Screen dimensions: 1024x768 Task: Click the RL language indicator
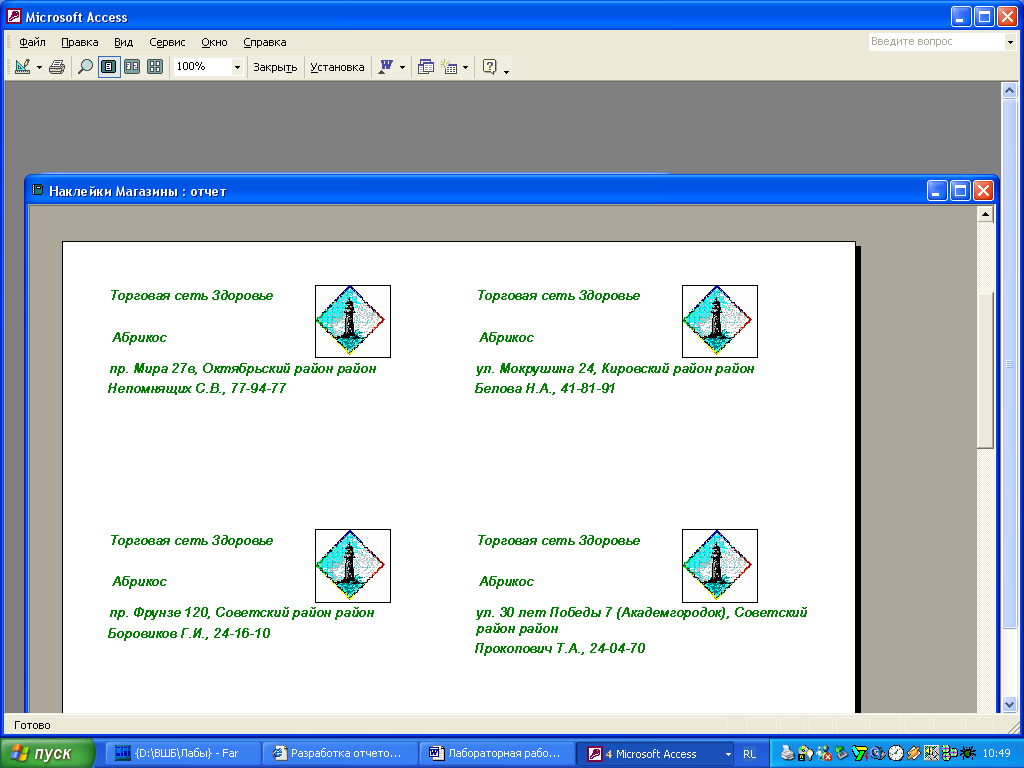pyautogui.click(x=749, y=754)
